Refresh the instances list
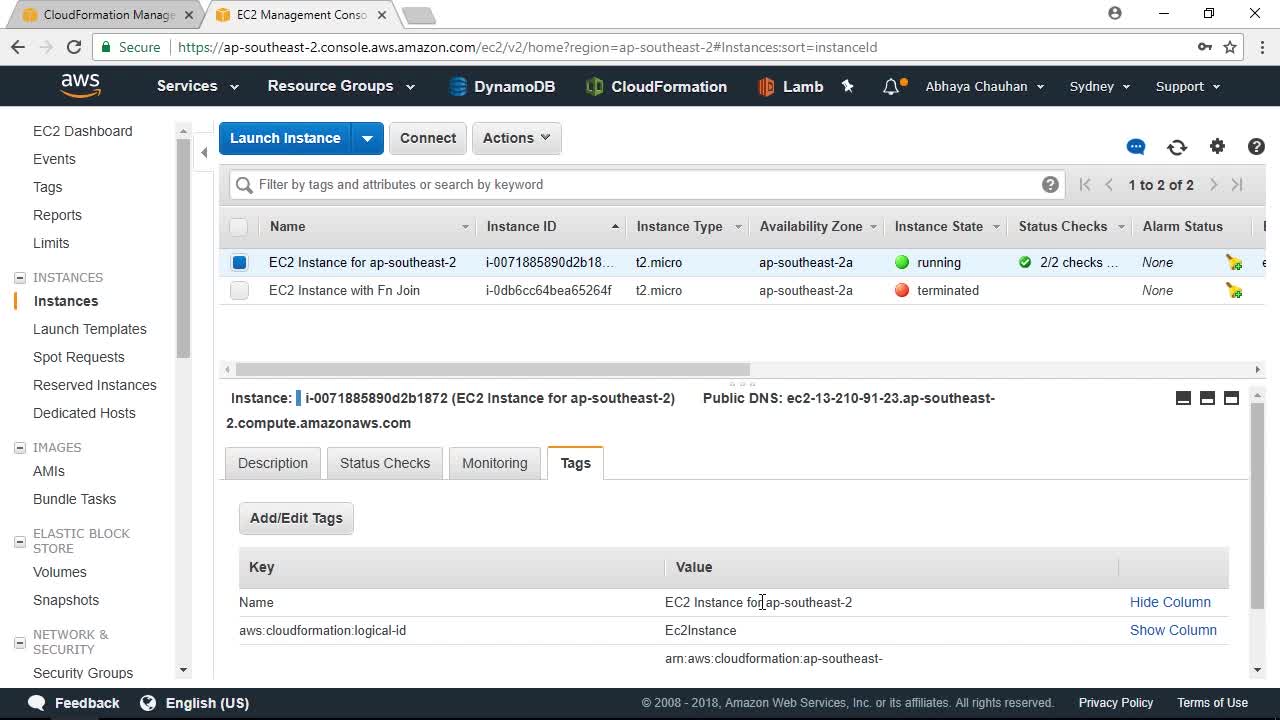Viewport: 1280px width, 720px height. coord(1177,147)
